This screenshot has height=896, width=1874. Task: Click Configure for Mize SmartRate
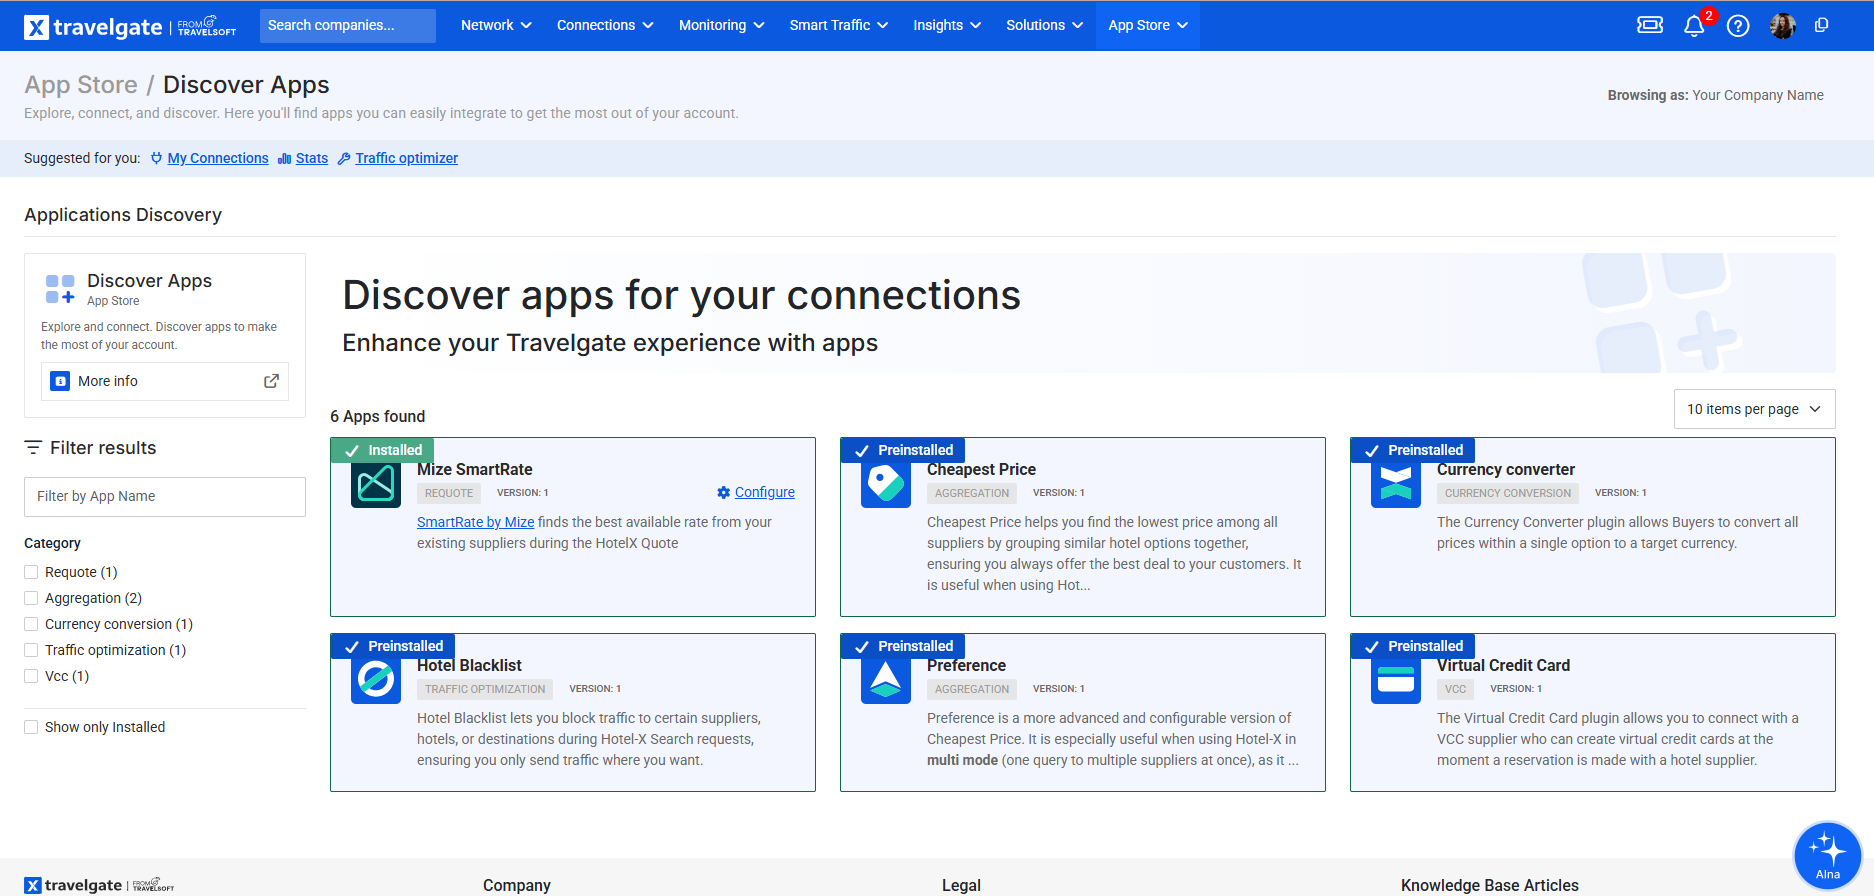pos(765,492)
